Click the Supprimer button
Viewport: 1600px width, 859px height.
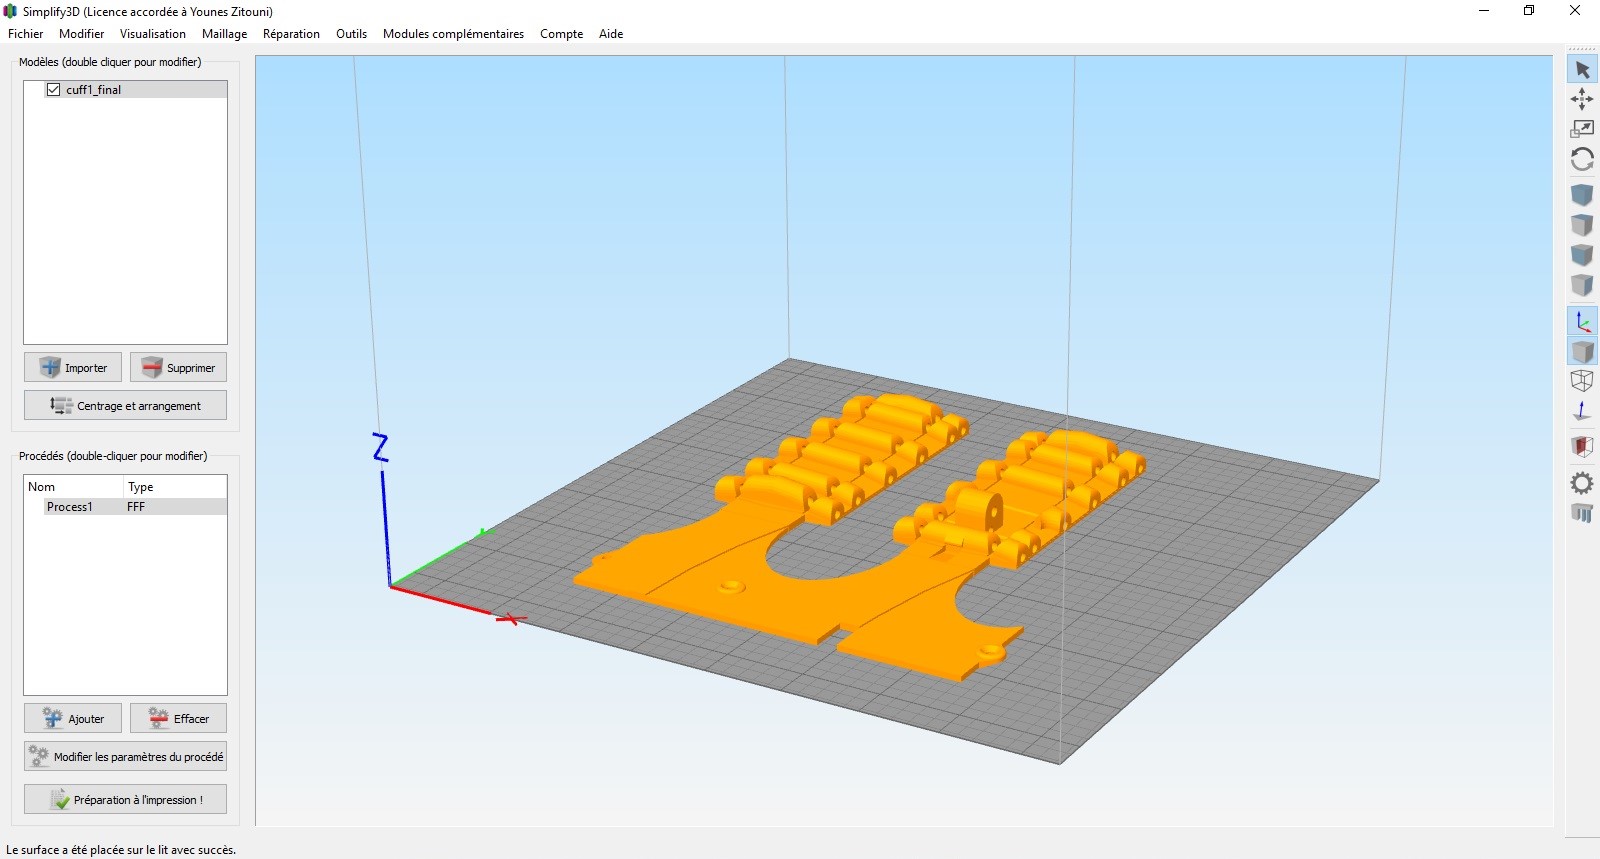click(x=178, y=367)
